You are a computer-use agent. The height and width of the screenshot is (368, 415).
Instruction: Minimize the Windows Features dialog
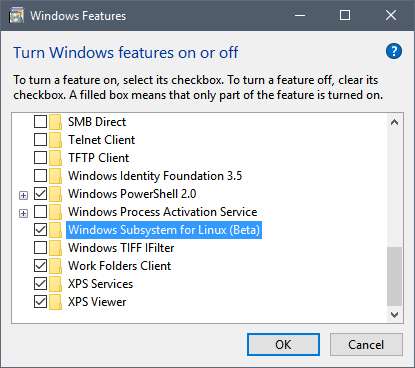point(300,15)
